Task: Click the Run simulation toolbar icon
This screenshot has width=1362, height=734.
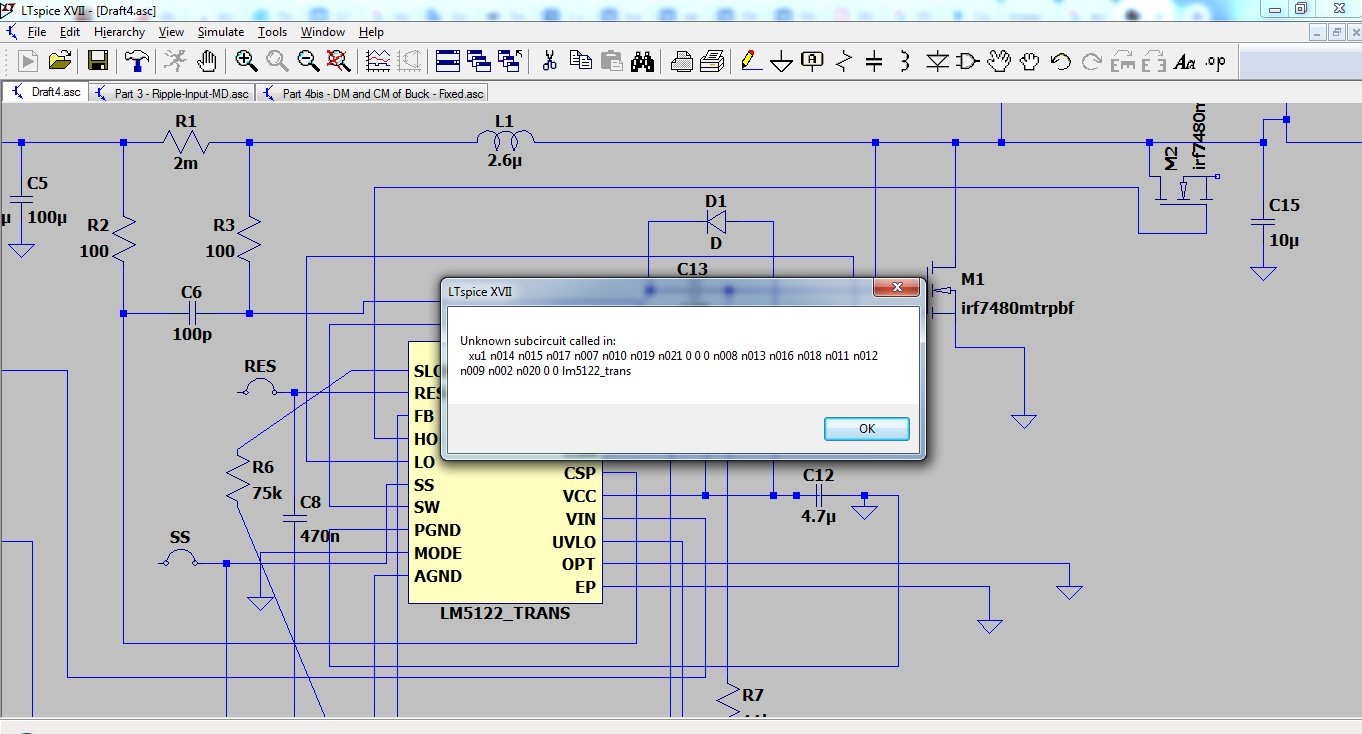Action: pyautogui.click(x=28, y=61)
